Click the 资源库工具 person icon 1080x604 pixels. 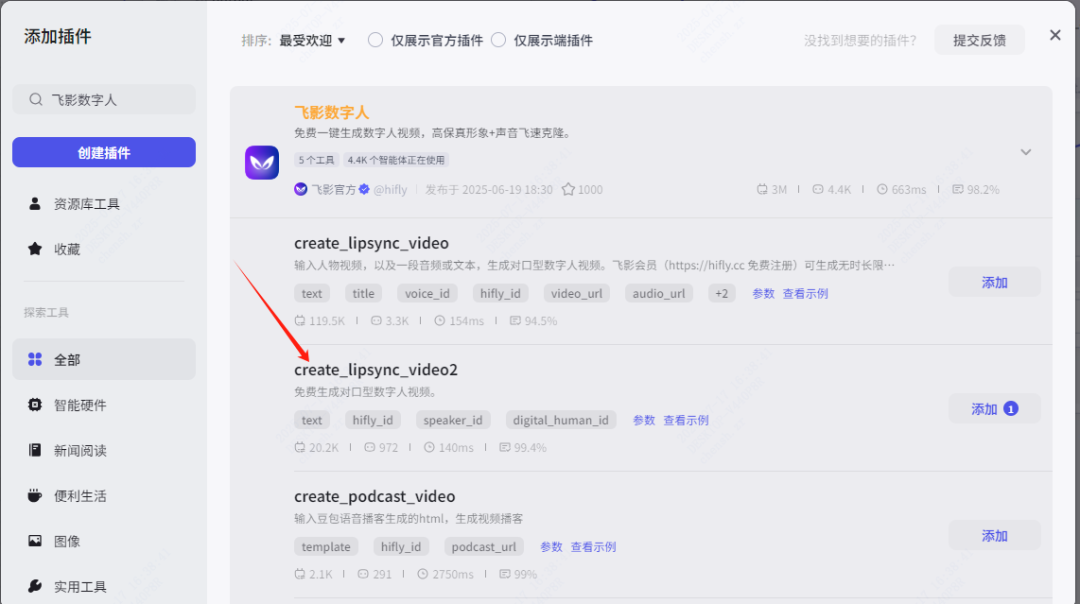coord(34,204)
